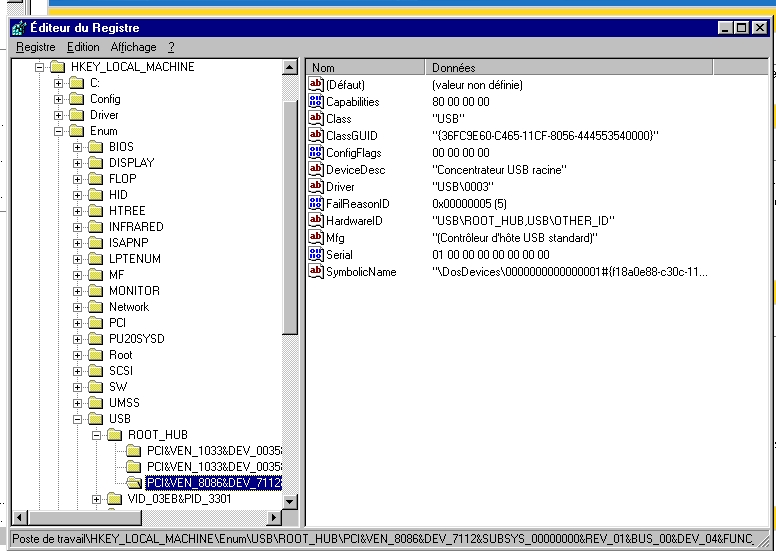
Task: Expand the VID_03EB&PID_3301 key node
Action: pyautogui.click(x=97, y=499)
